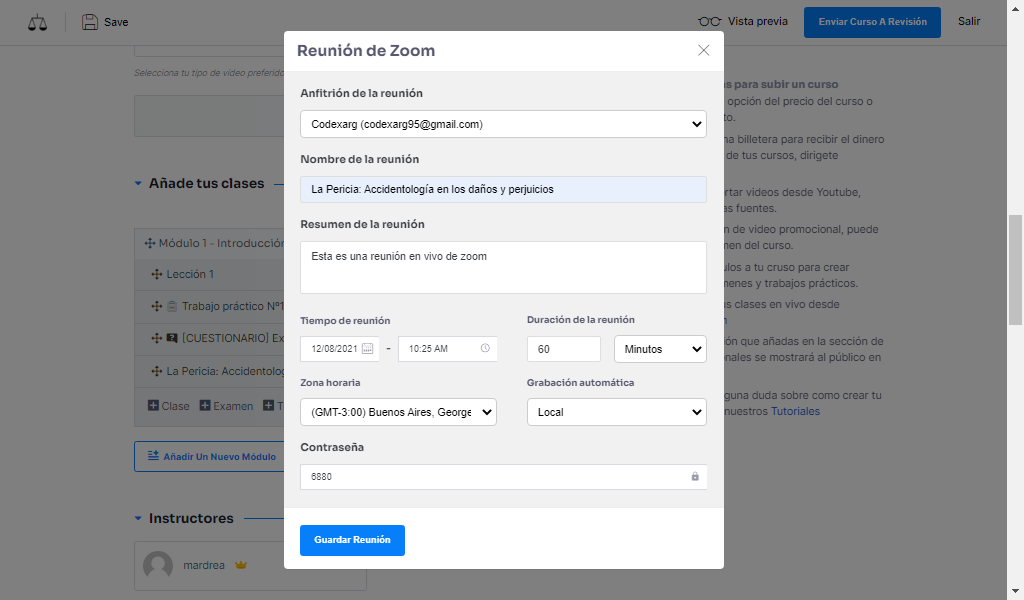This screenshot has height=600, width=1024.
Task: Click the mardrea instructor avatar
Action: click(158, 565)
